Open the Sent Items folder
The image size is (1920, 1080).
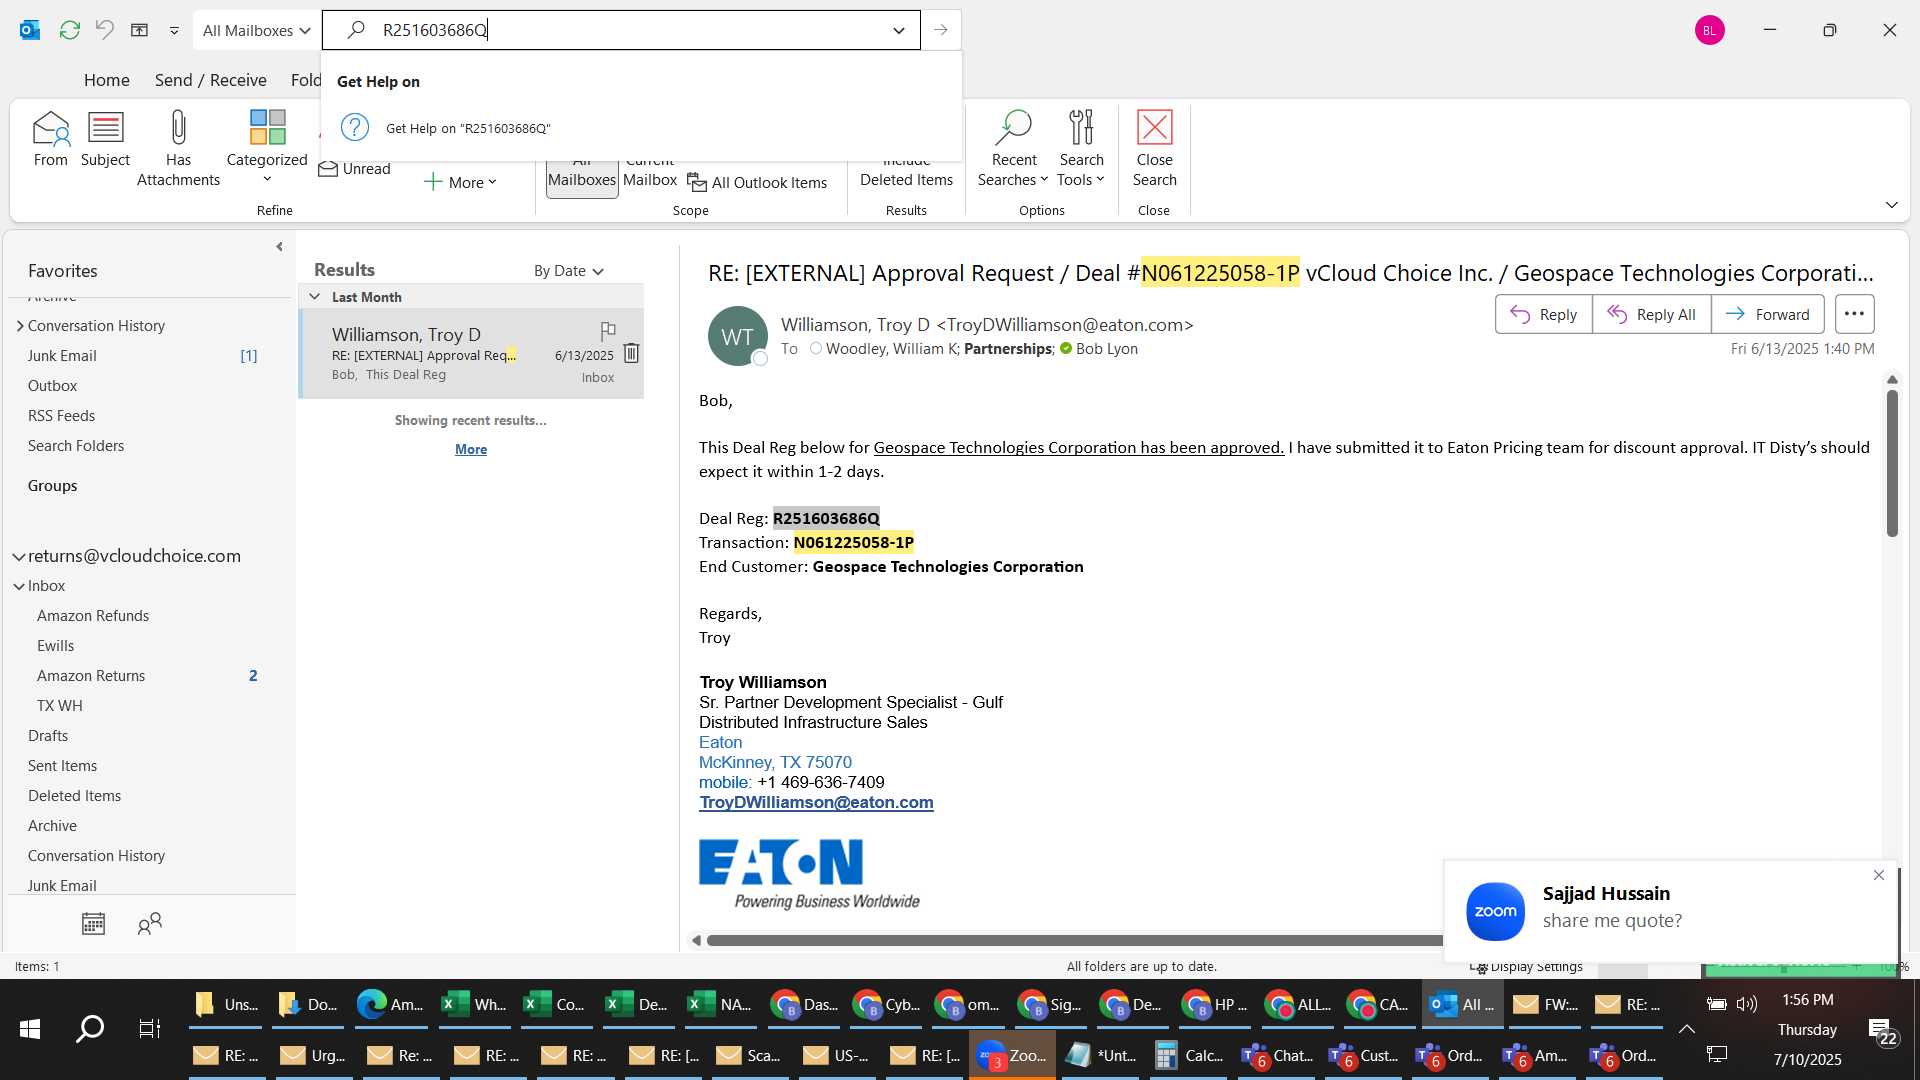coord(62,766)
